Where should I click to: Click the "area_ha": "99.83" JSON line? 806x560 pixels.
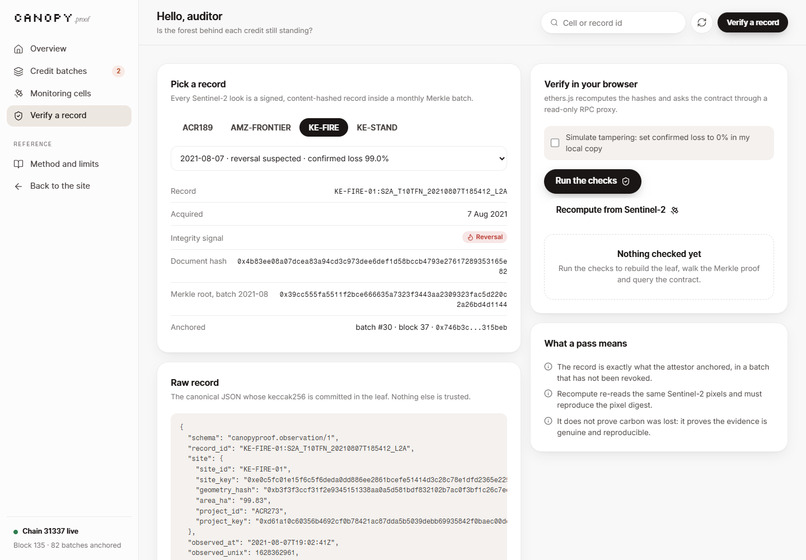pyautogui.click(x=233, y=500)
